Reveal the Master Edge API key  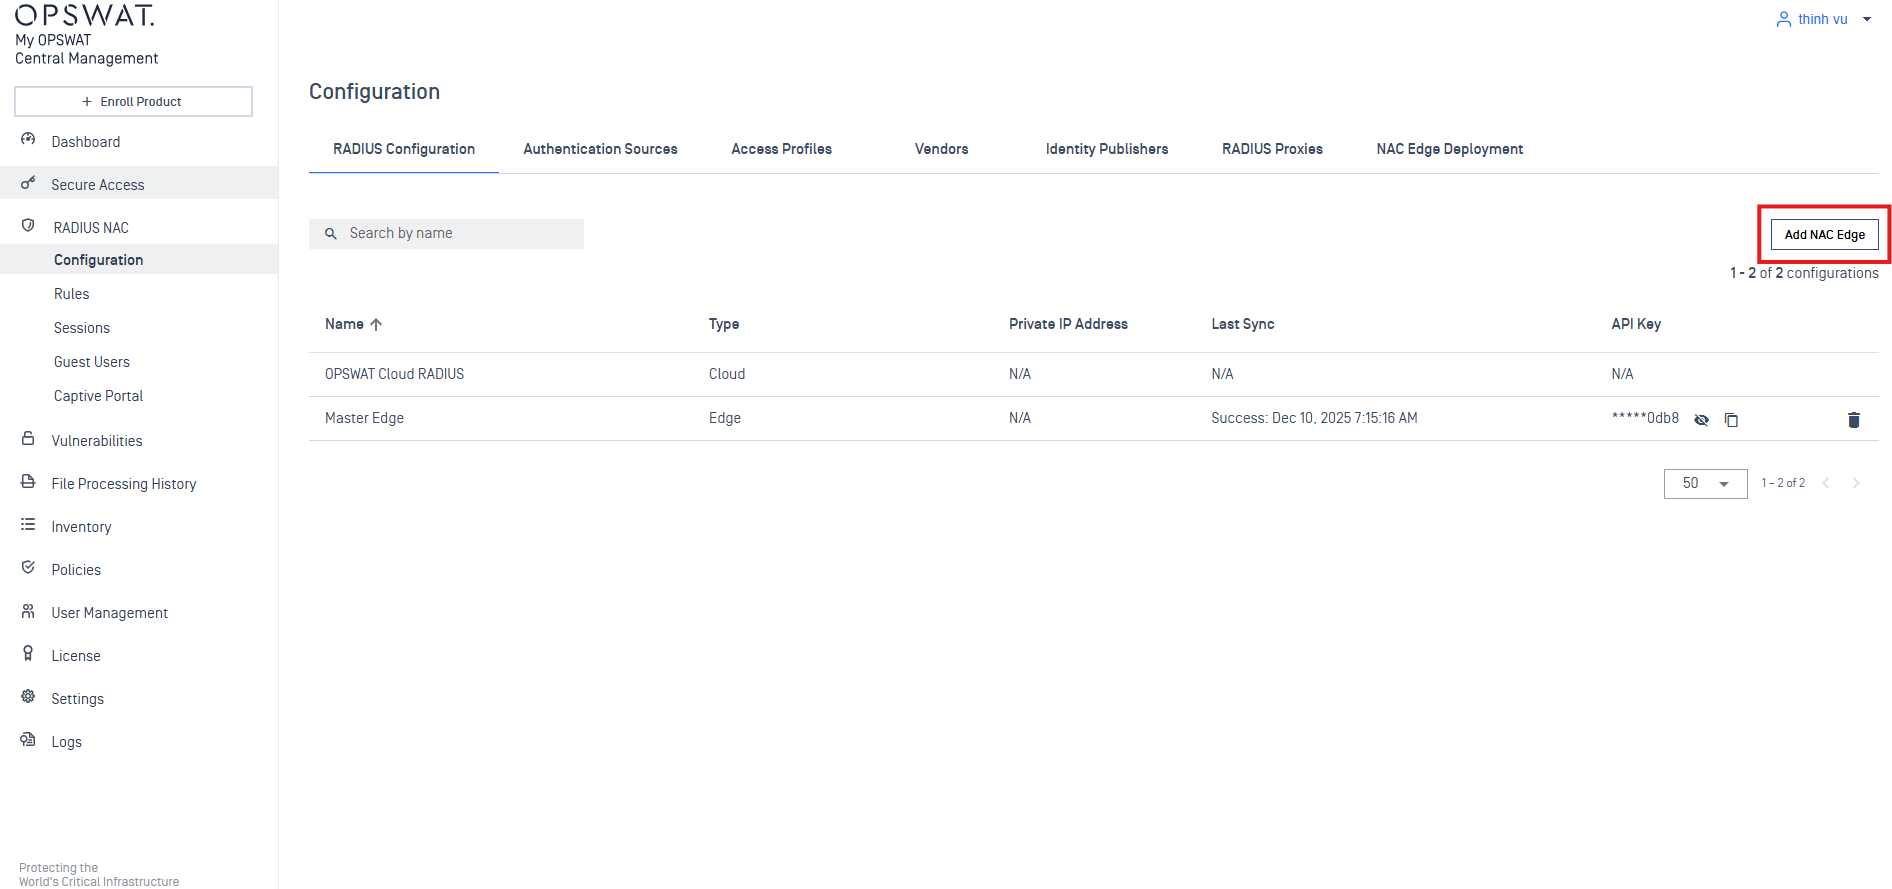tap(1701, 420)
